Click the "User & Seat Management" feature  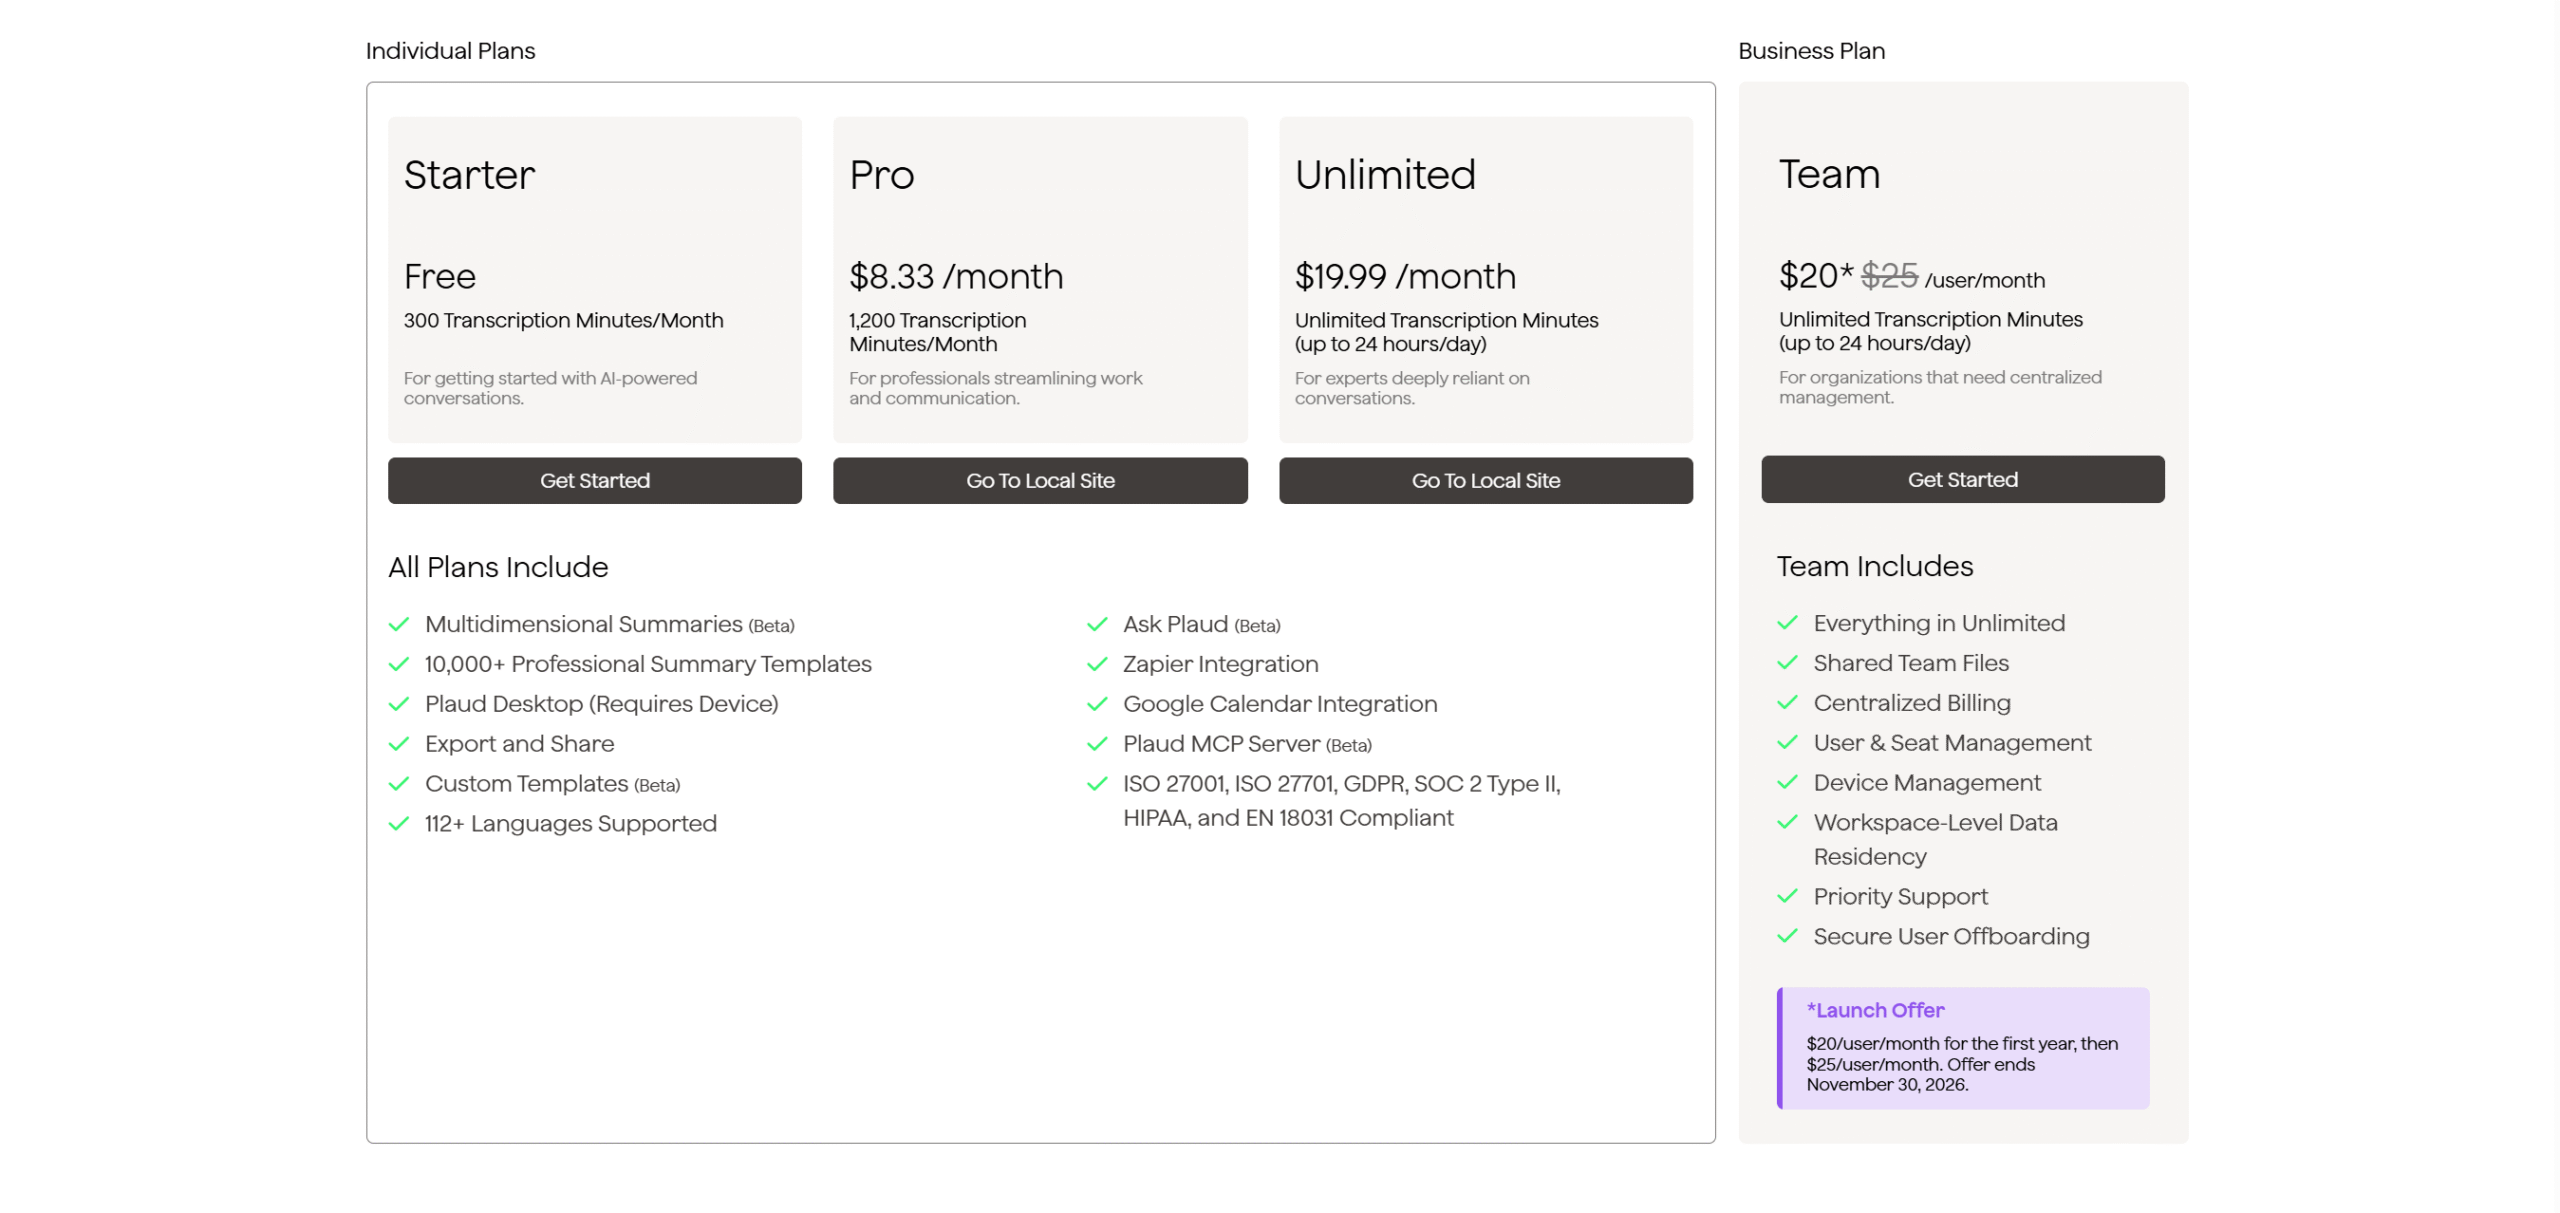pos(1952,743)
